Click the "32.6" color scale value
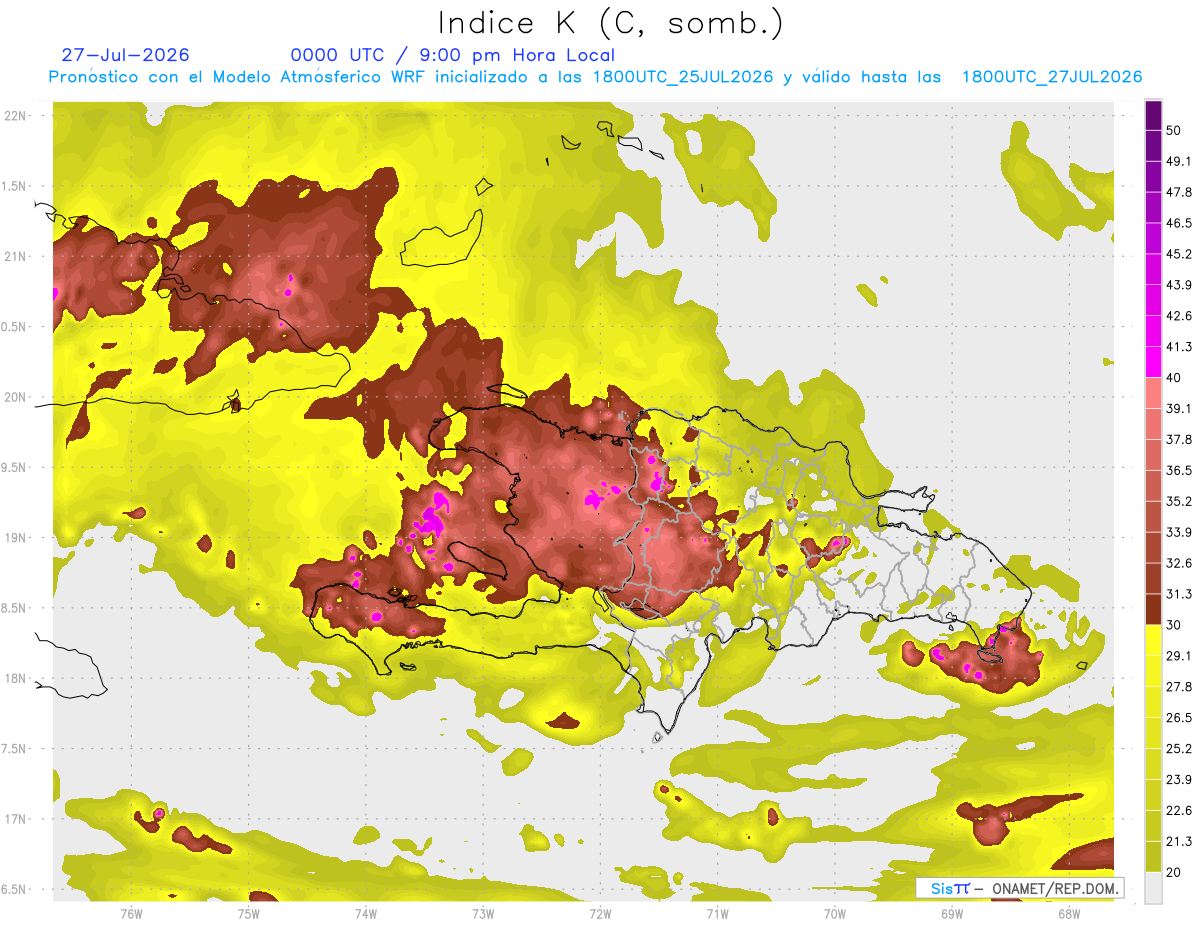This screenshot has width=1200, height=927. coord(1179,563)
